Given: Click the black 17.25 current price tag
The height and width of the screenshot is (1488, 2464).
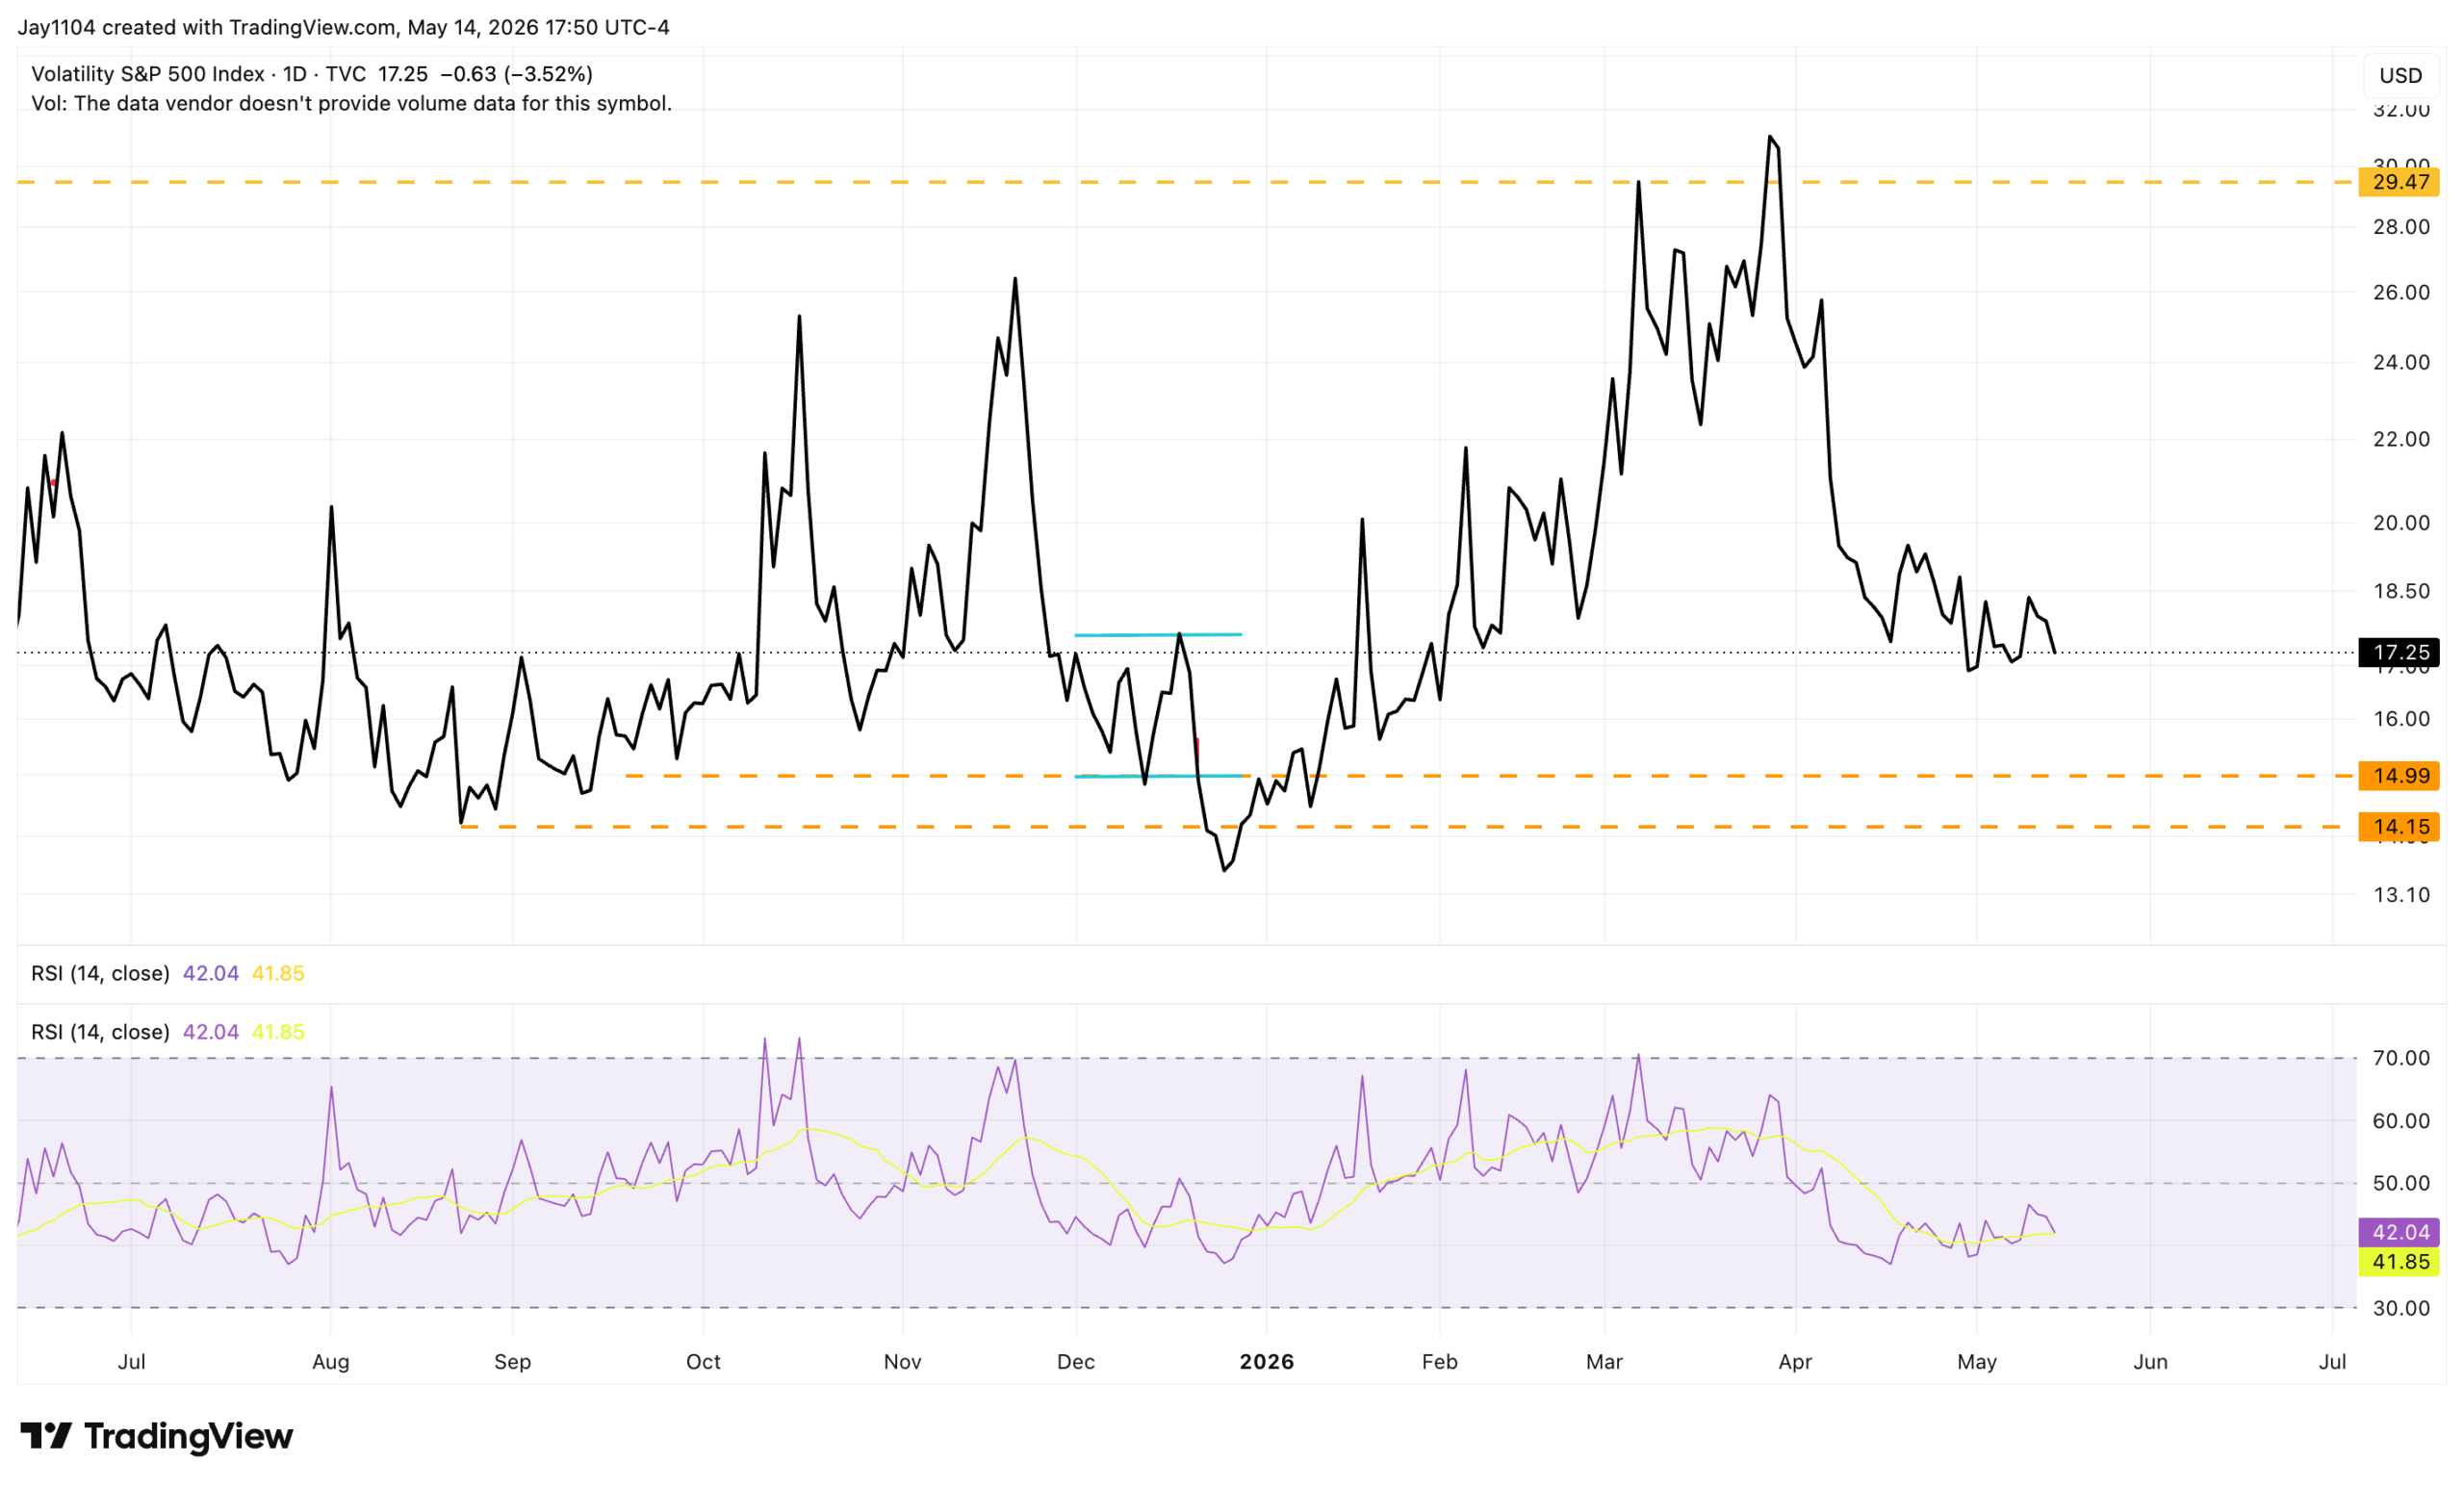Looking at the screenshot, I should (2399, 653).
